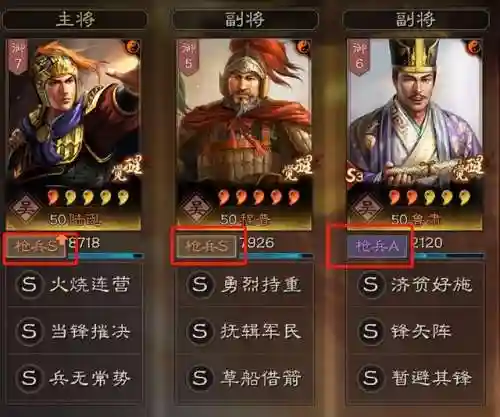Select the purple 枪兵A troop badge
Viewport: 500px width, 417px height.
377,246
